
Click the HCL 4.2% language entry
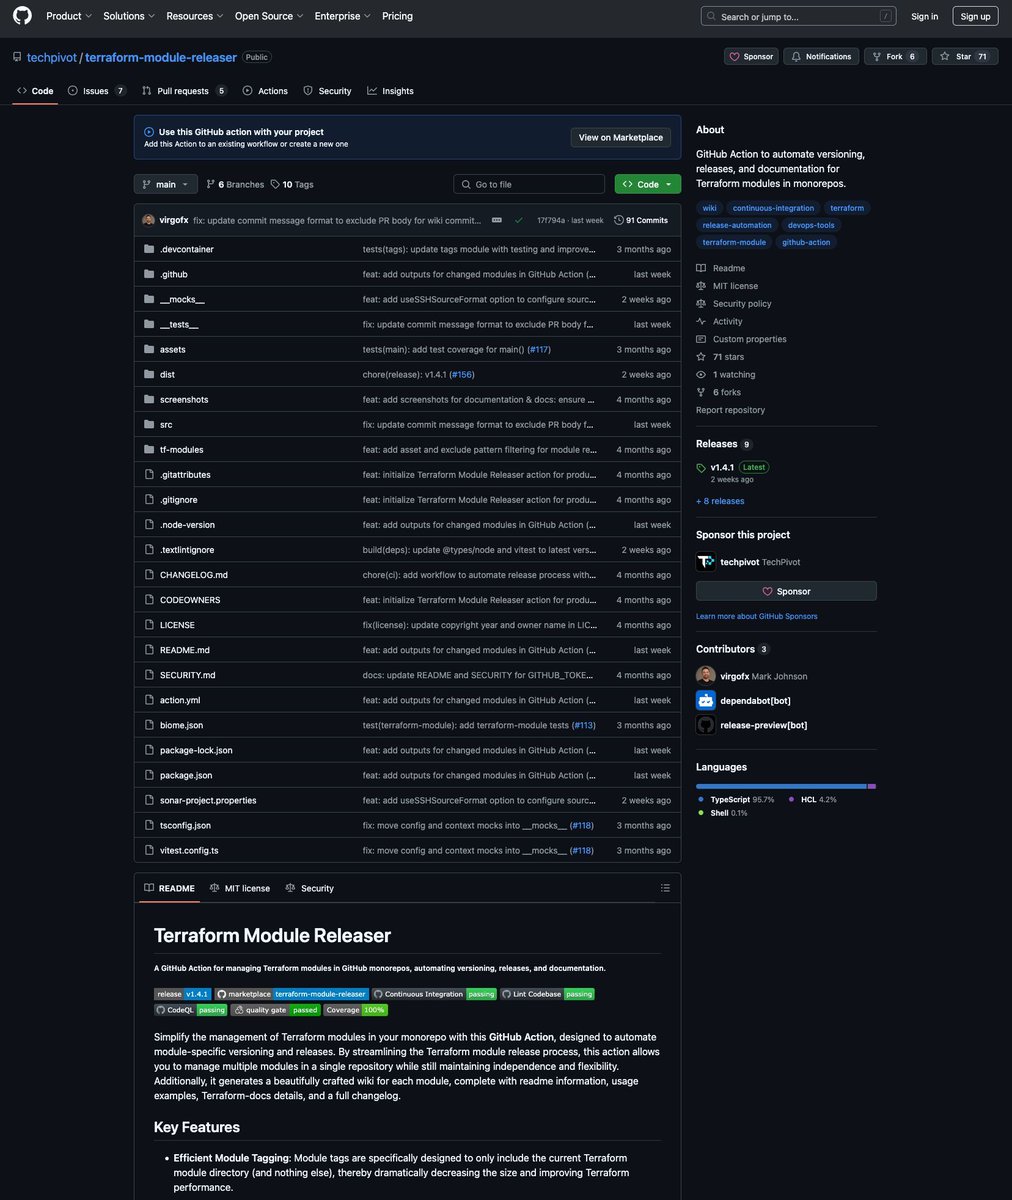[x=811, y=799]
